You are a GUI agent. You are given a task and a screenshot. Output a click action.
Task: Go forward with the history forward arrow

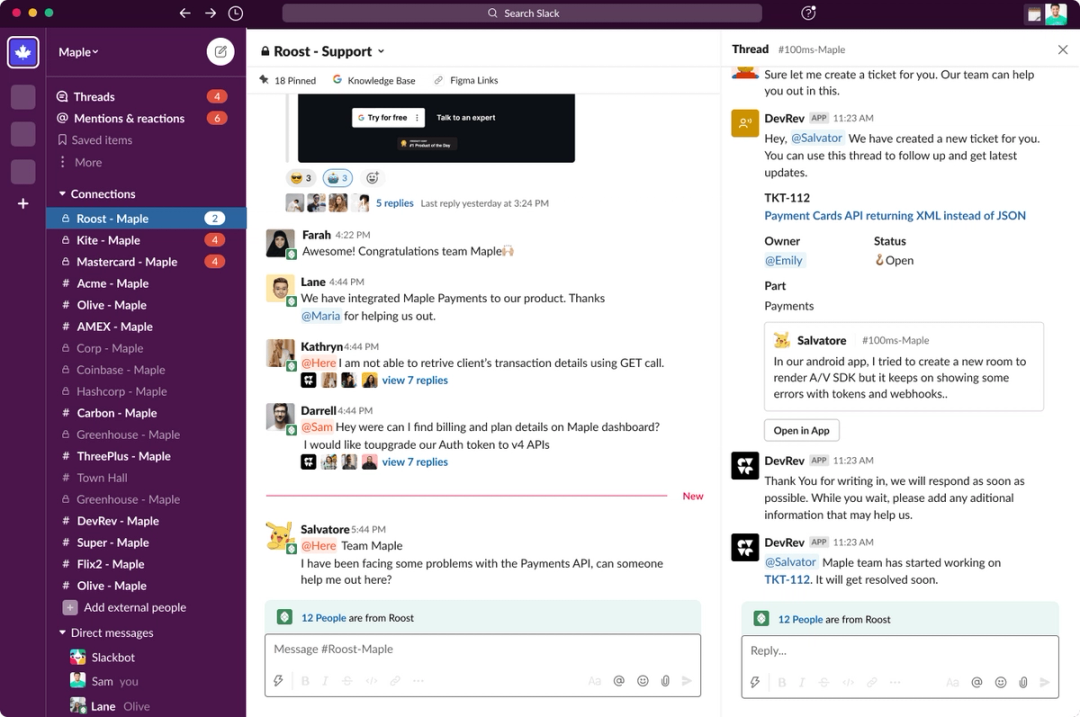pyautogui.click(x=210, y=13)
